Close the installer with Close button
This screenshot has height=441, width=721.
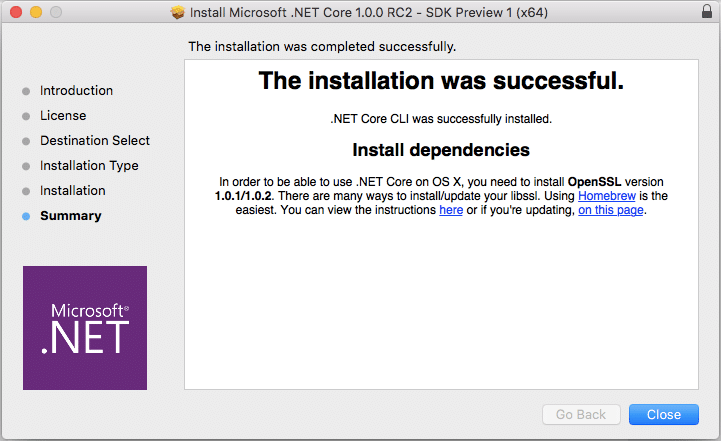[x=664, y=415]
